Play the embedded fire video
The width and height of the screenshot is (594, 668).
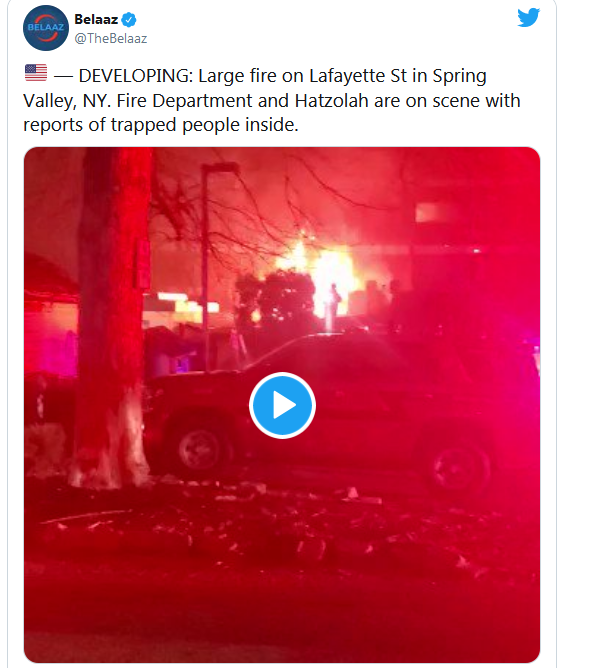282,405
